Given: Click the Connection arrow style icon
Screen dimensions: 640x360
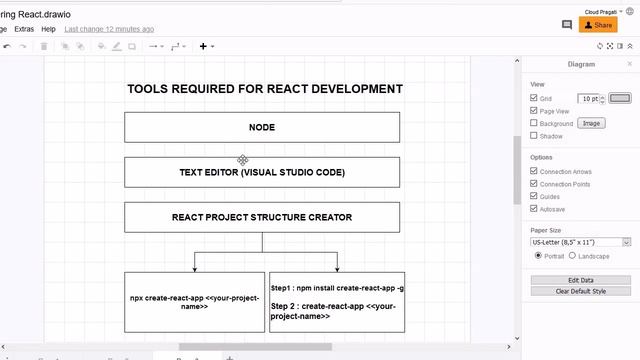Looking at the screenshot, I should pos(153,47).
